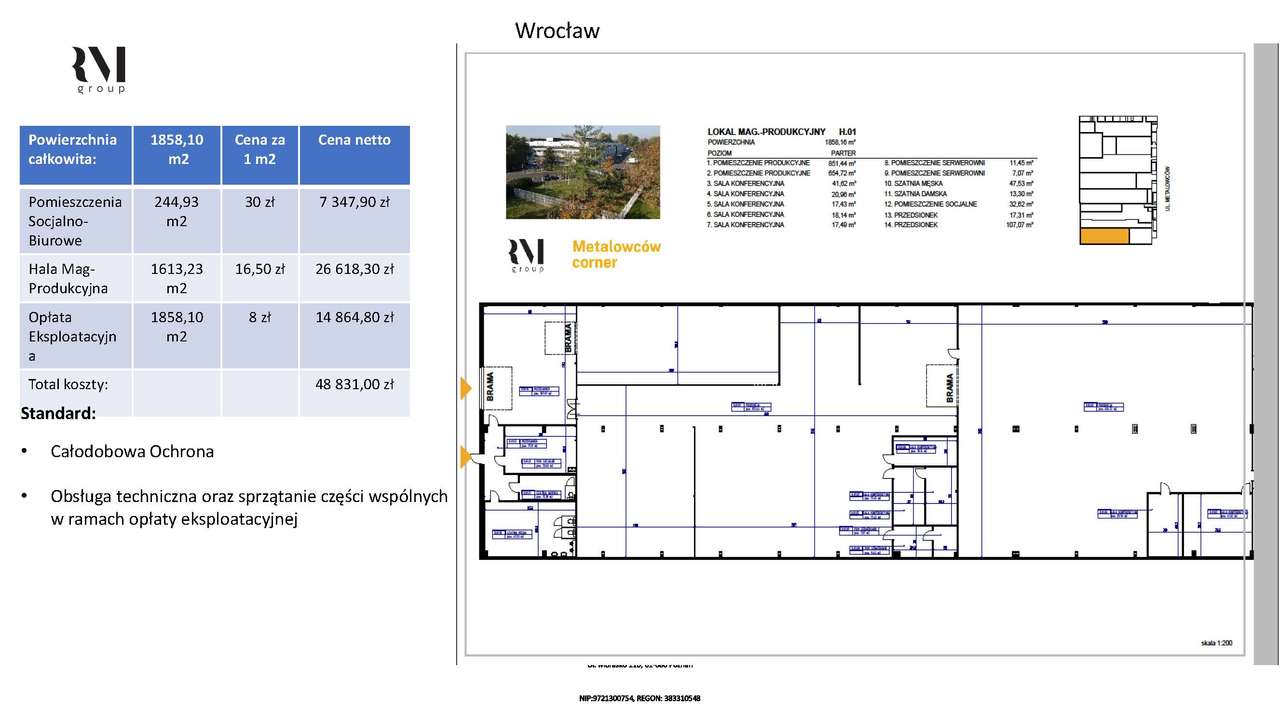Viewport: 1280px width, 720px height.
Task: Select legend row "2. POMIESZCZENIE PRODUKCYJNE"
Action: [782, 173]
